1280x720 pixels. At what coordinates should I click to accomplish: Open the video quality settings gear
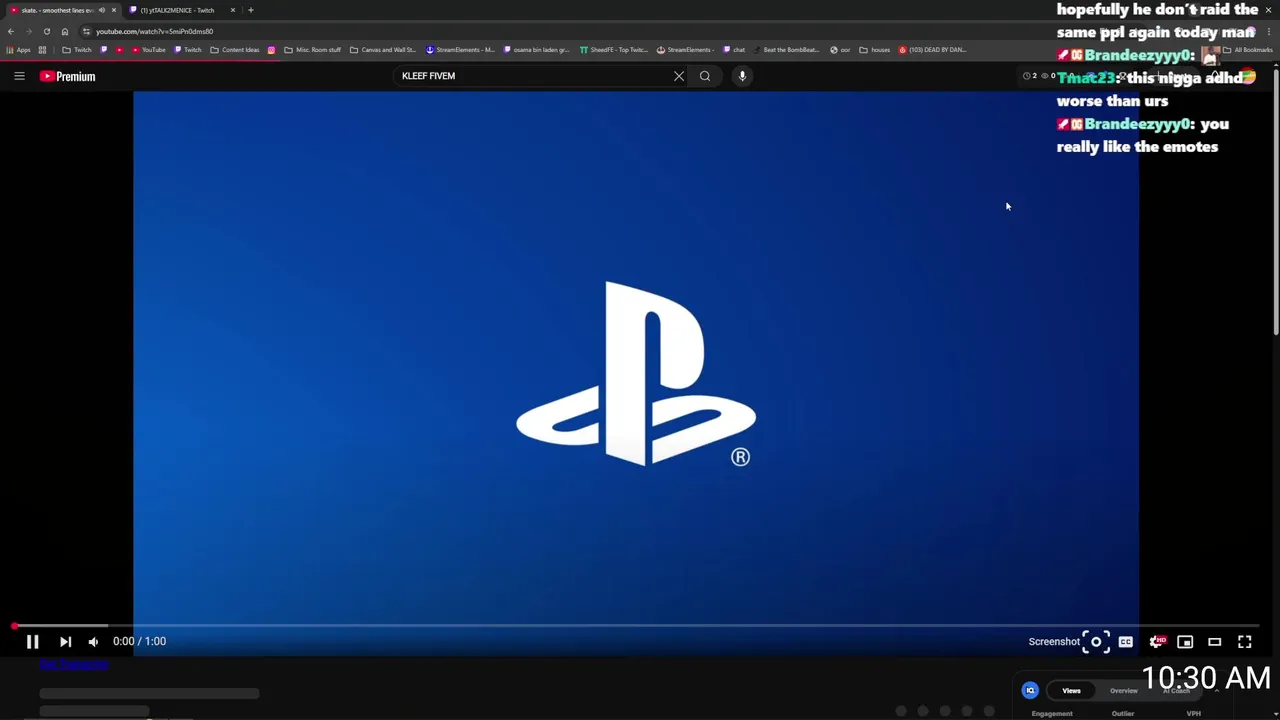1156,642
